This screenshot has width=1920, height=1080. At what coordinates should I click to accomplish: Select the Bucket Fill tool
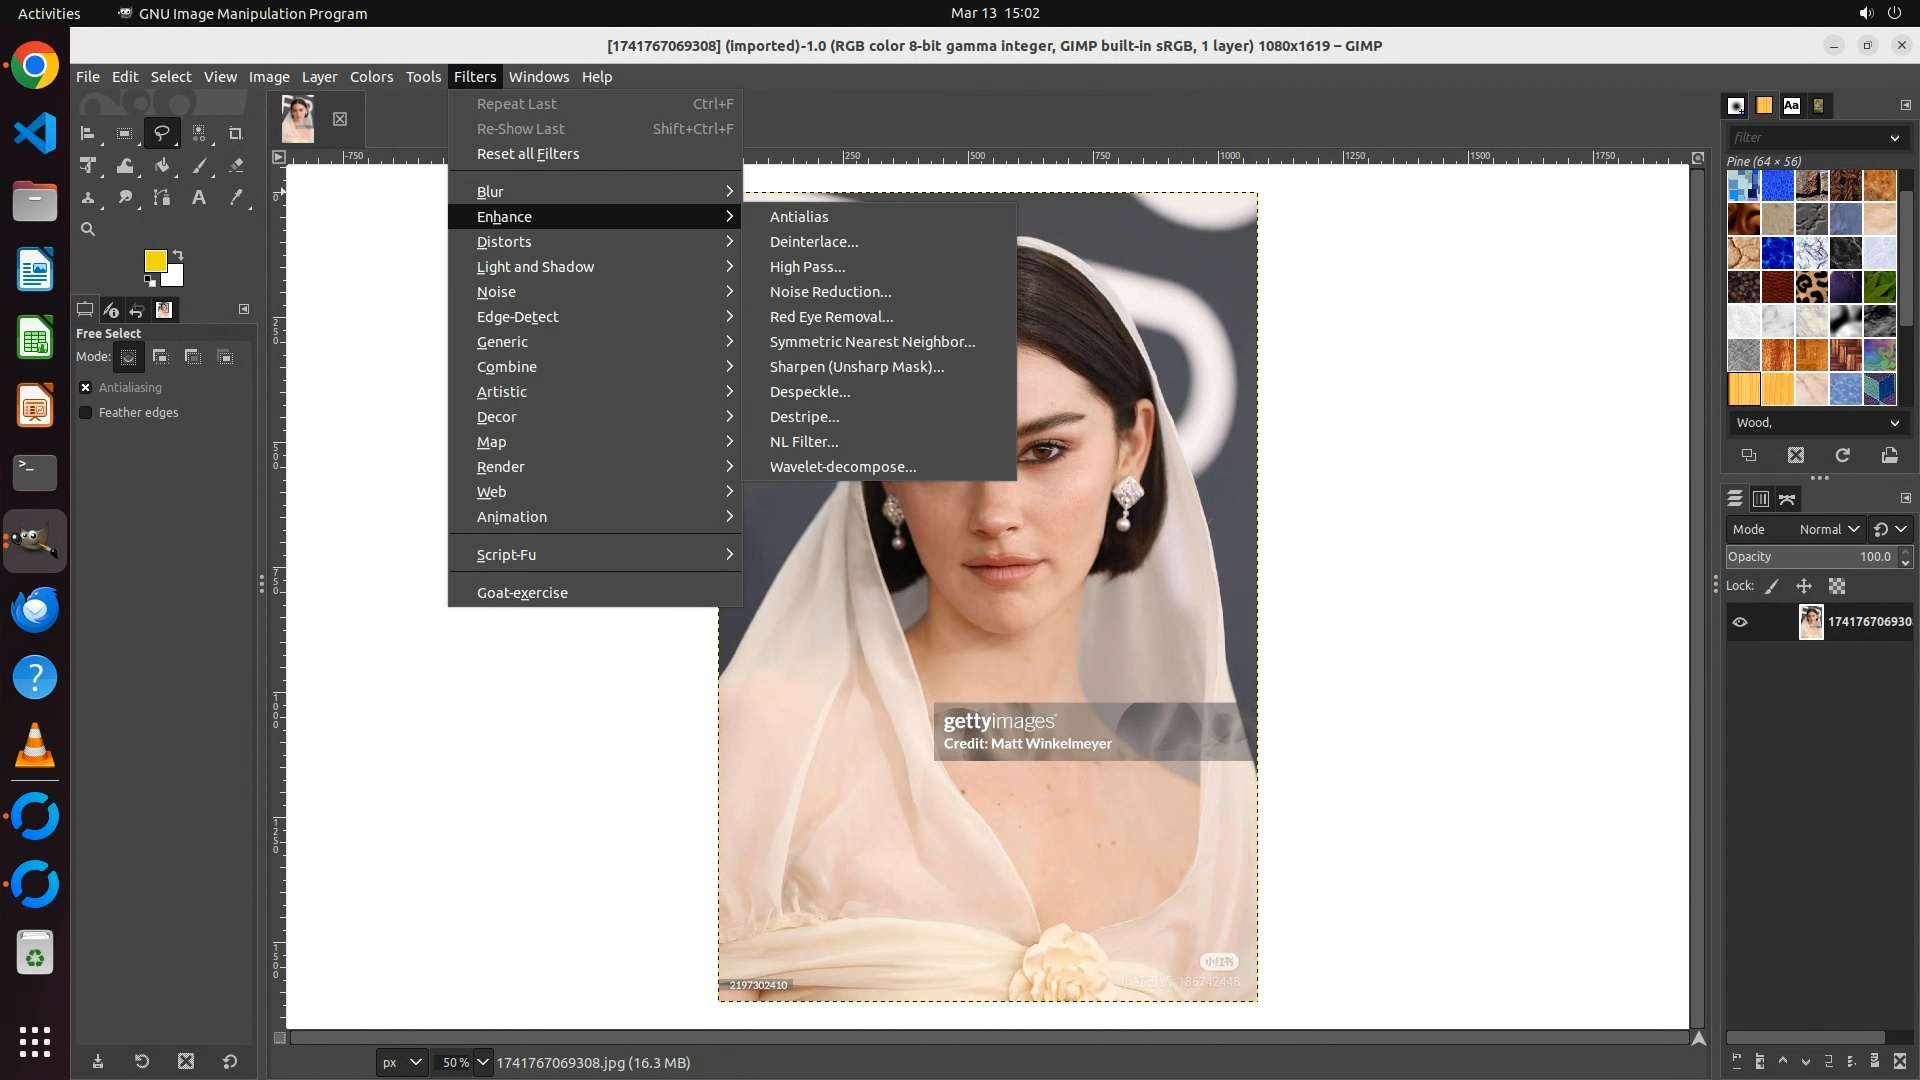tap(162, 165)
